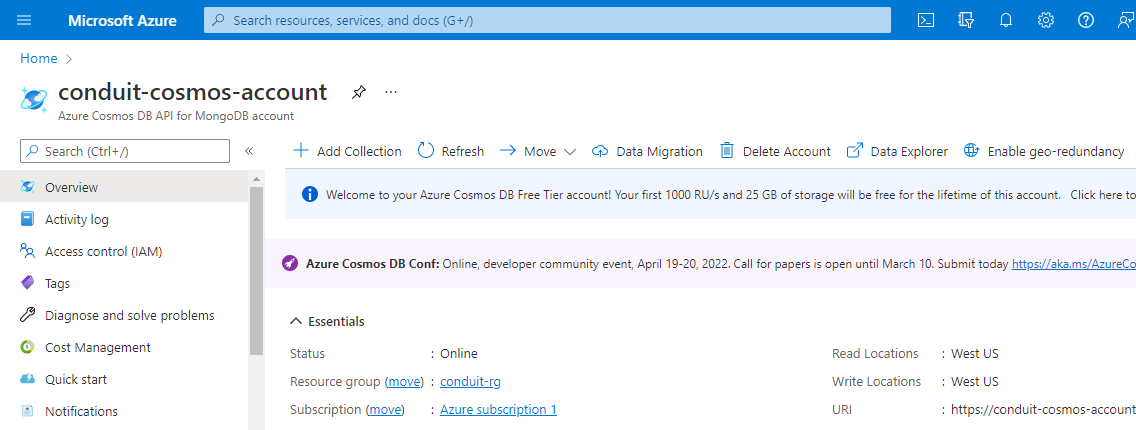
Task: Click the West US Read Locations value
Action: [x=974, y=354]
